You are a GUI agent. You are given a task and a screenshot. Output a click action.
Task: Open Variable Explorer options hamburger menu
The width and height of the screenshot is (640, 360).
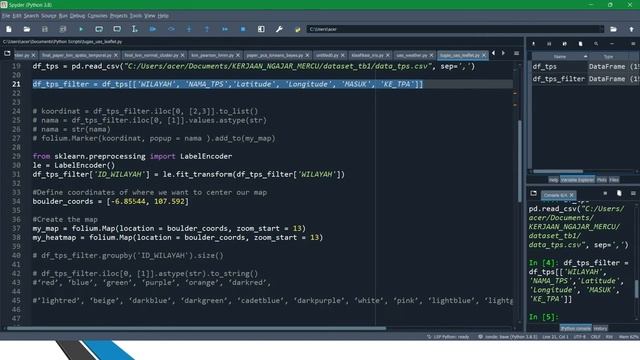tap(633, 44)
